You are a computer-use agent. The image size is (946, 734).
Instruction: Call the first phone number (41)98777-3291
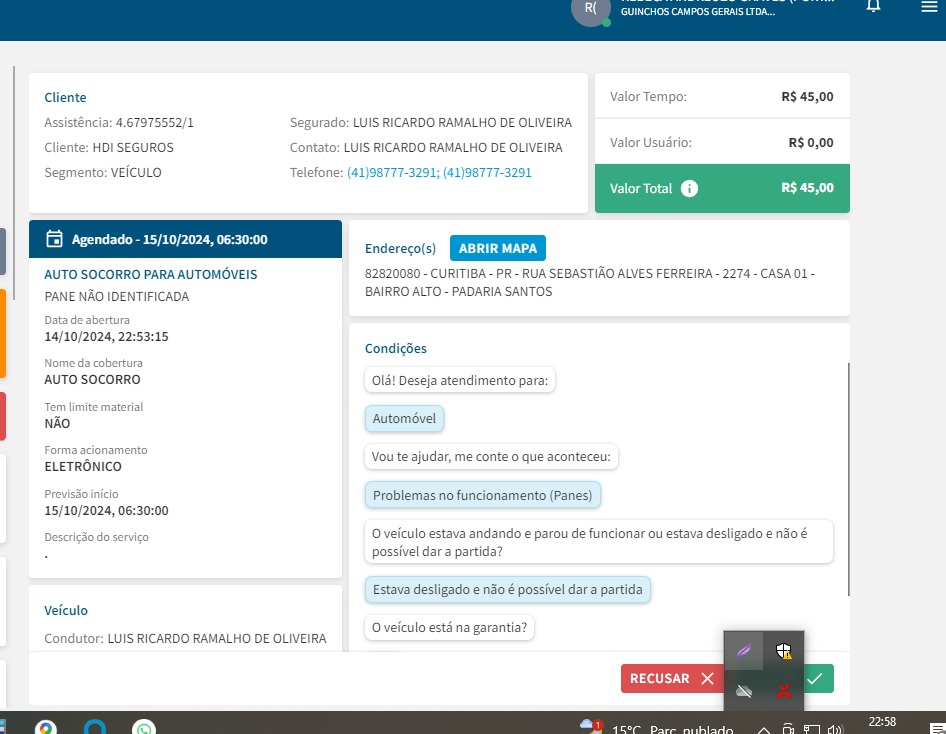[x=392, y=172]
